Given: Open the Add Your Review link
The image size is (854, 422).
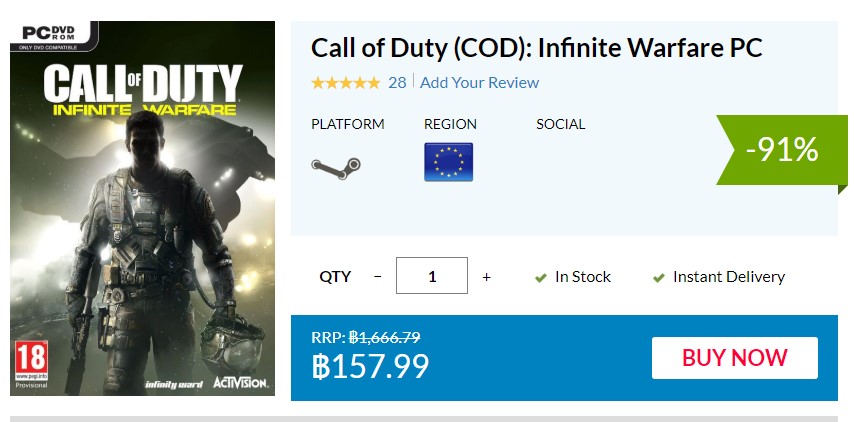Looking at the screenshot, I should click(x=479, y=83).
